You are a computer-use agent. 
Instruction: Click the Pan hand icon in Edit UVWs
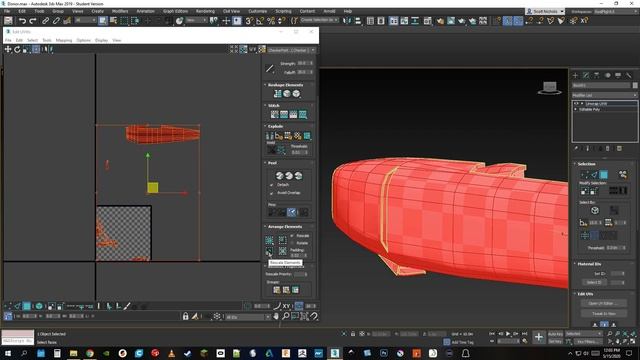coord(276,316)
